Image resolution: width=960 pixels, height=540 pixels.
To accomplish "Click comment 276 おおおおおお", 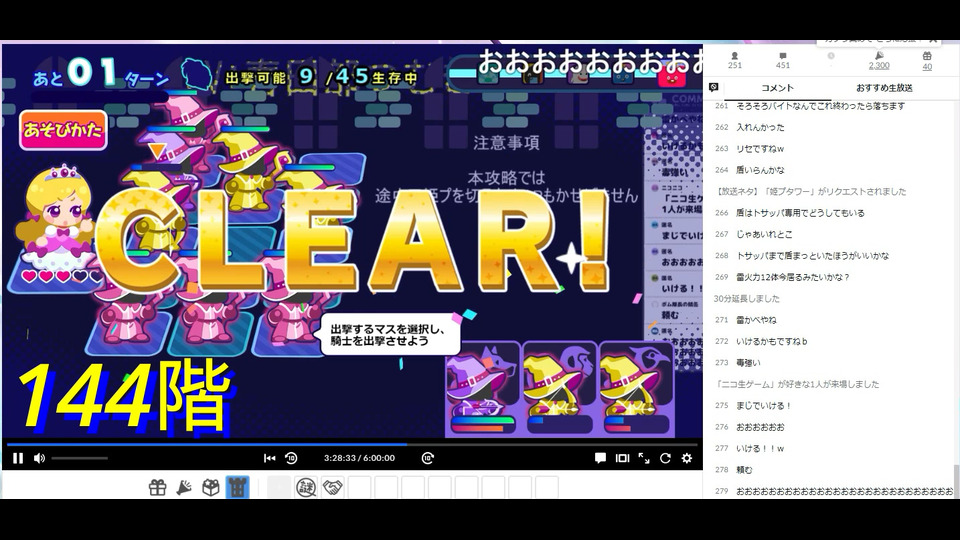I will pos(760,427).
